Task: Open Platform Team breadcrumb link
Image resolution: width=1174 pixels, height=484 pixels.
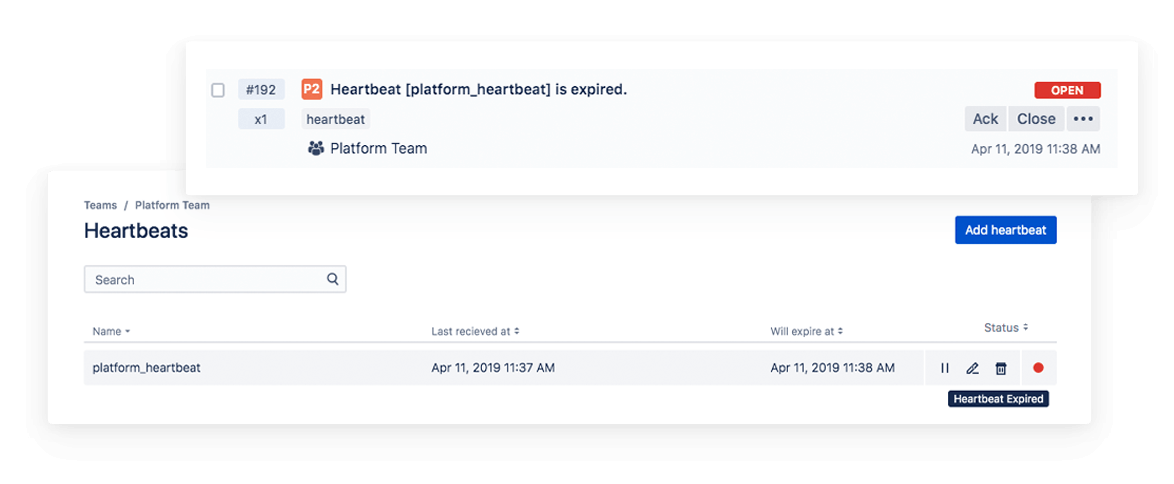Action: pyautogui.click(x=172, y=205)
